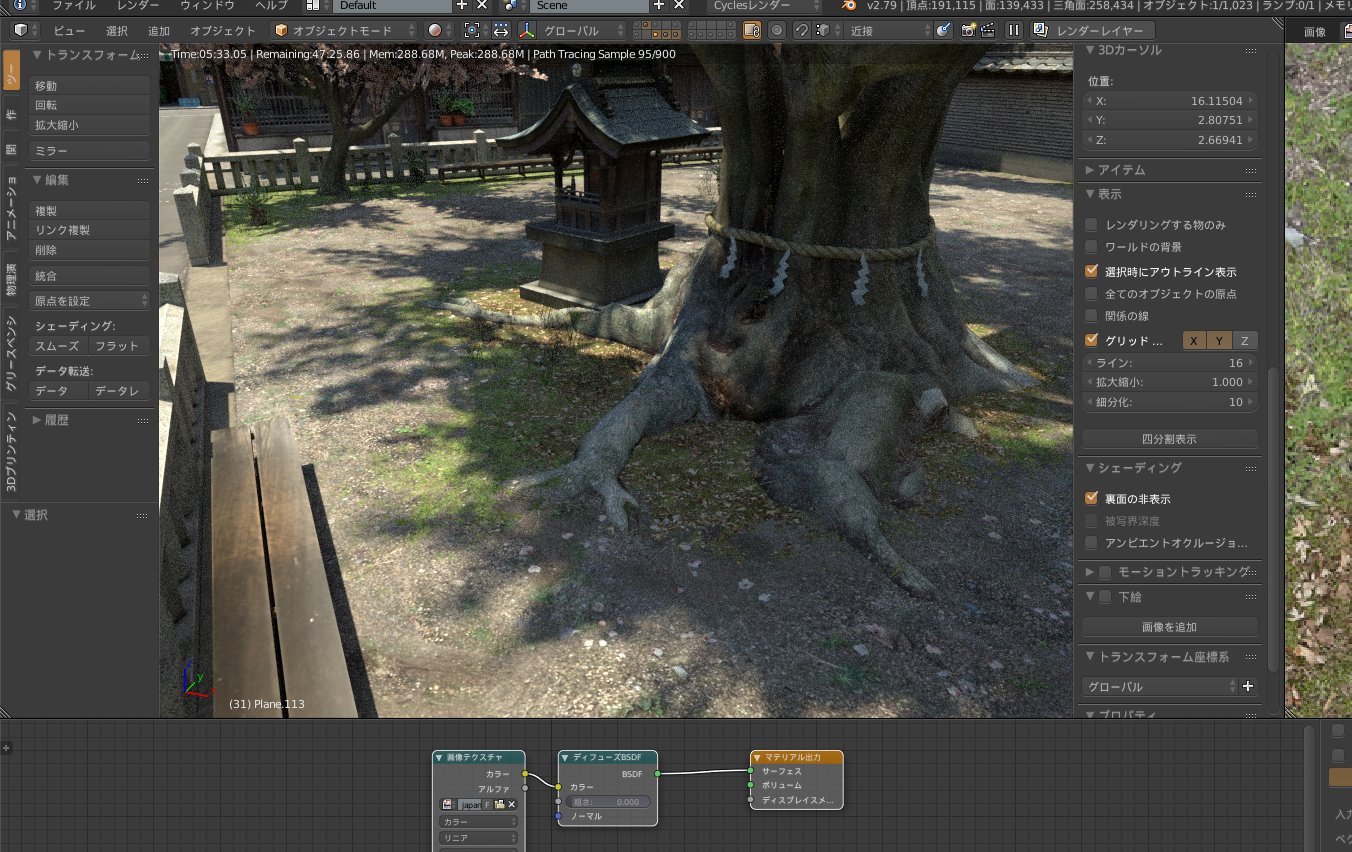Click the 統合 button
Screen dimensions: 1352x852
click(90, 275)
